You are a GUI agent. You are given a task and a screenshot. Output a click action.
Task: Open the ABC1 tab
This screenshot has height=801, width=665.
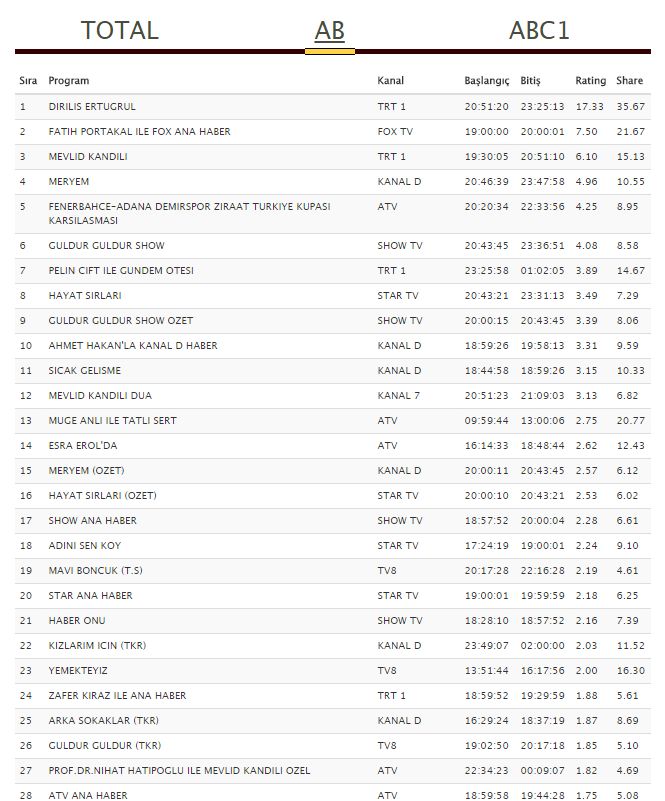pyautogui.click(x=539, y=30)
